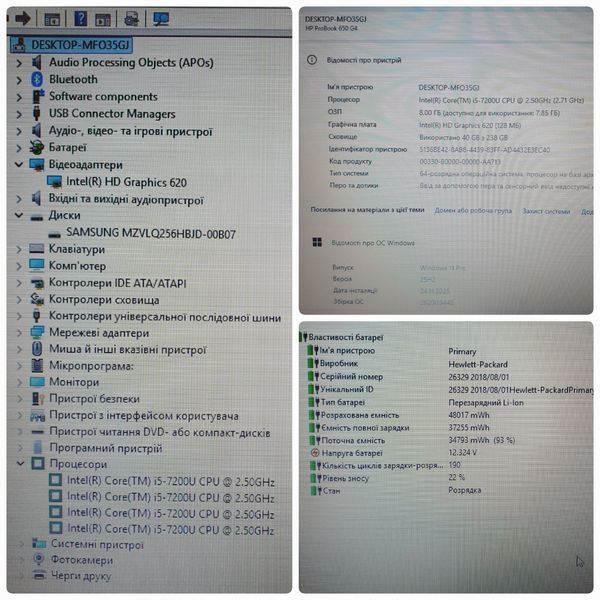The width and height of the screenshot is (600, 600).
Task: Click the network icon beside Мережеві адаптери
Action: coord(37,332)
